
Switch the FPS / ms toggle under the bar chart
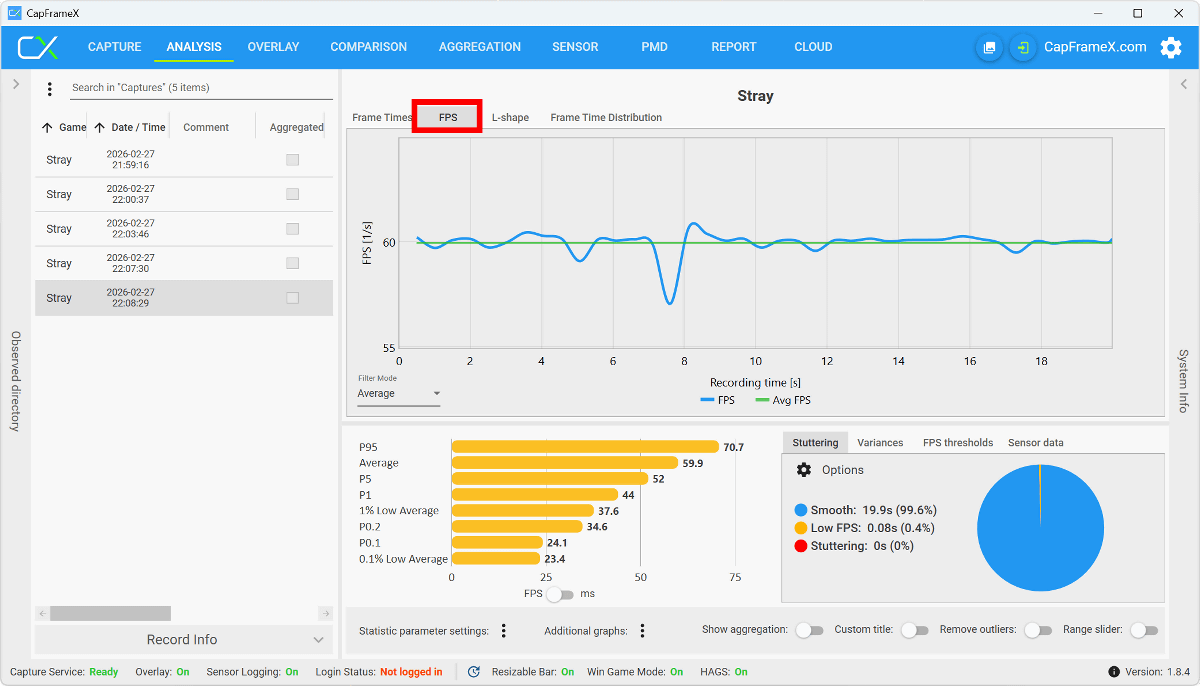(560, 594)
